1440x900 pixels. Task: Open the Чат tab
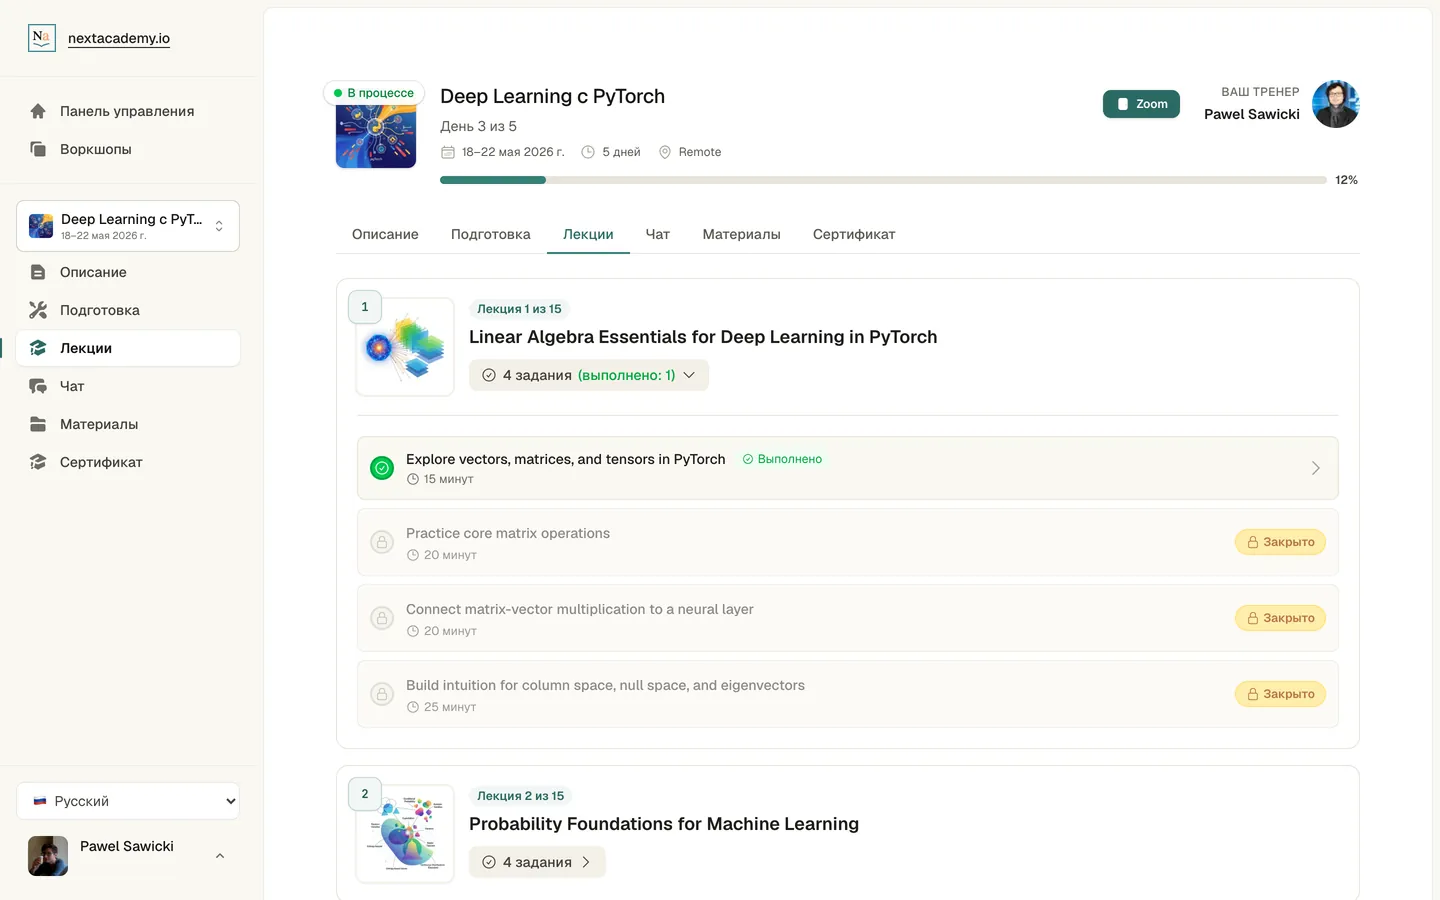[658, 234]
